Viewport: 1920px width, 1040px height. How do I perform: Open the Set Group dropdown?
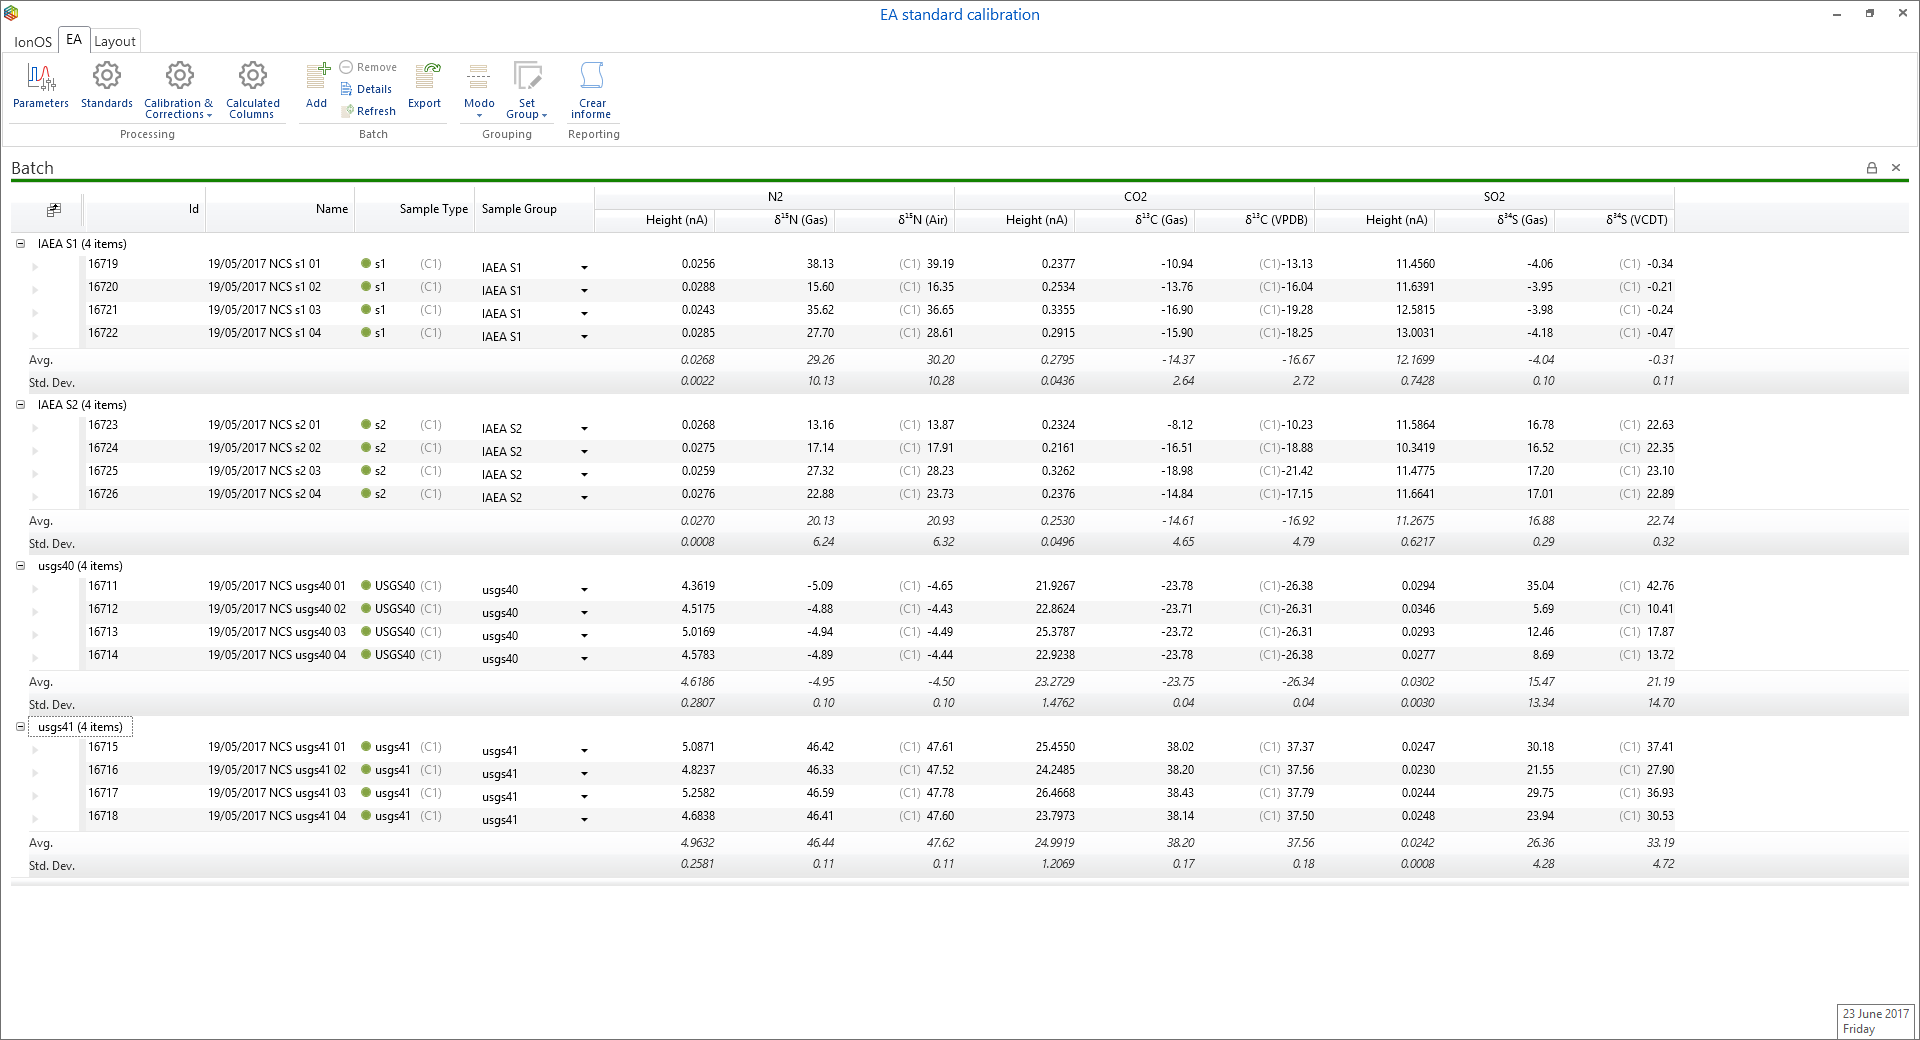click(527, 90)
